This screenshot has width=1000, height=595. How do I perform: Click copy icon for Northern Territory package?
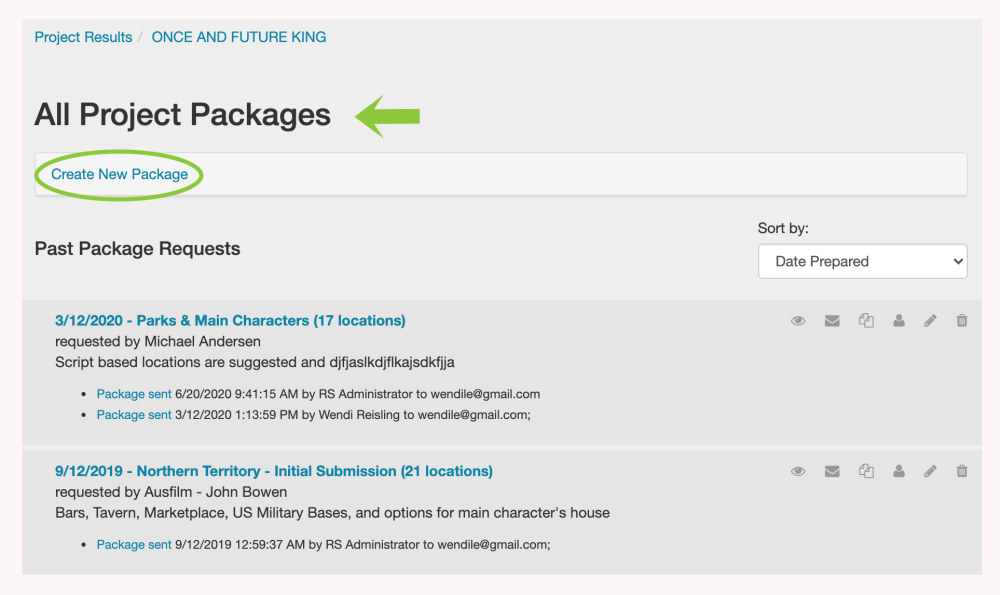pos(866,471)
